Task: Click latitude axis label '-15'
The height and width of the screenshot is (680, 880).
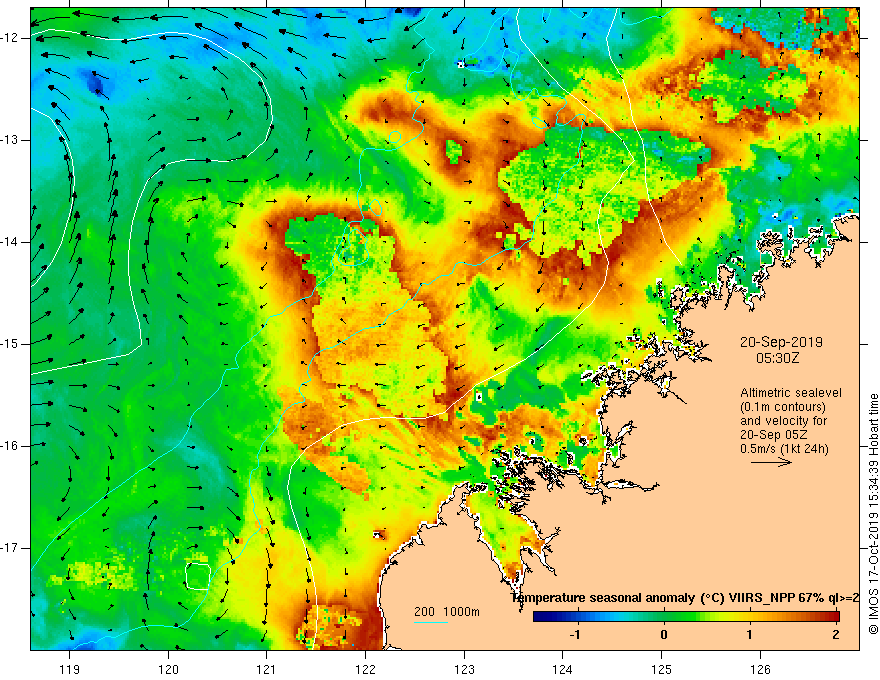Action: 11,344
